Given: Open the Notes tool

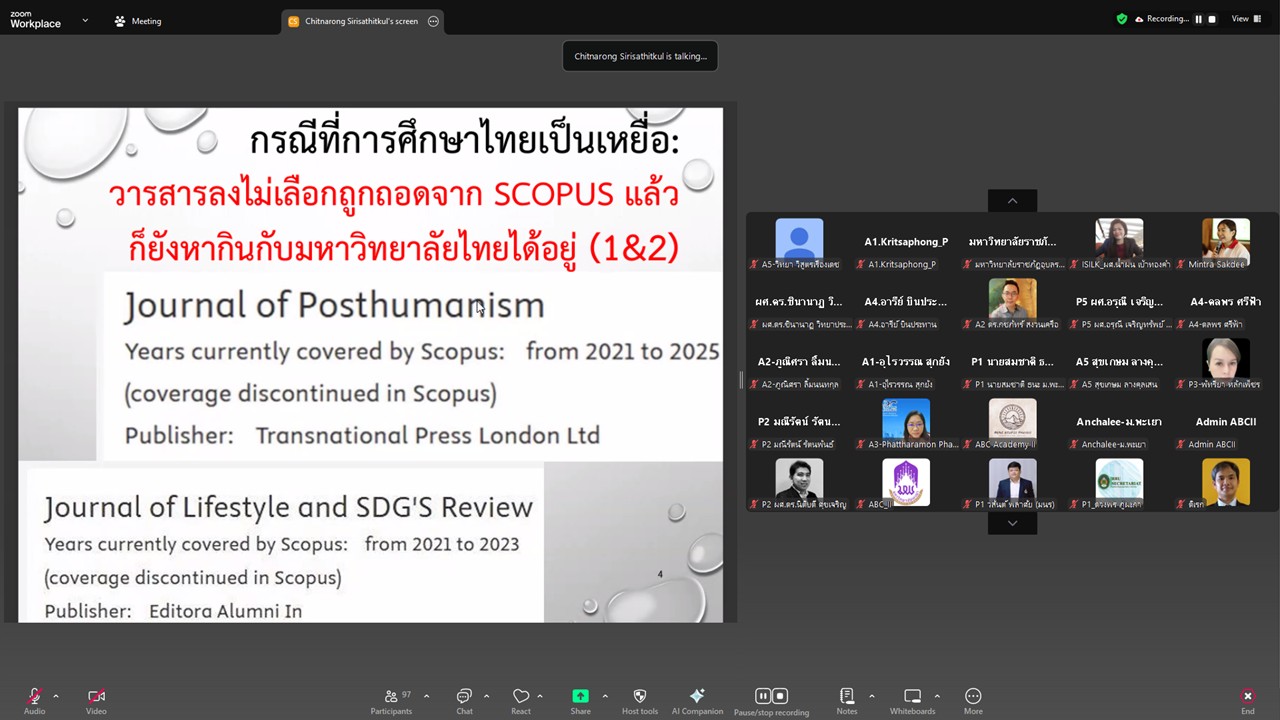Looking at the screenshot, I should [x=847, y=701].
